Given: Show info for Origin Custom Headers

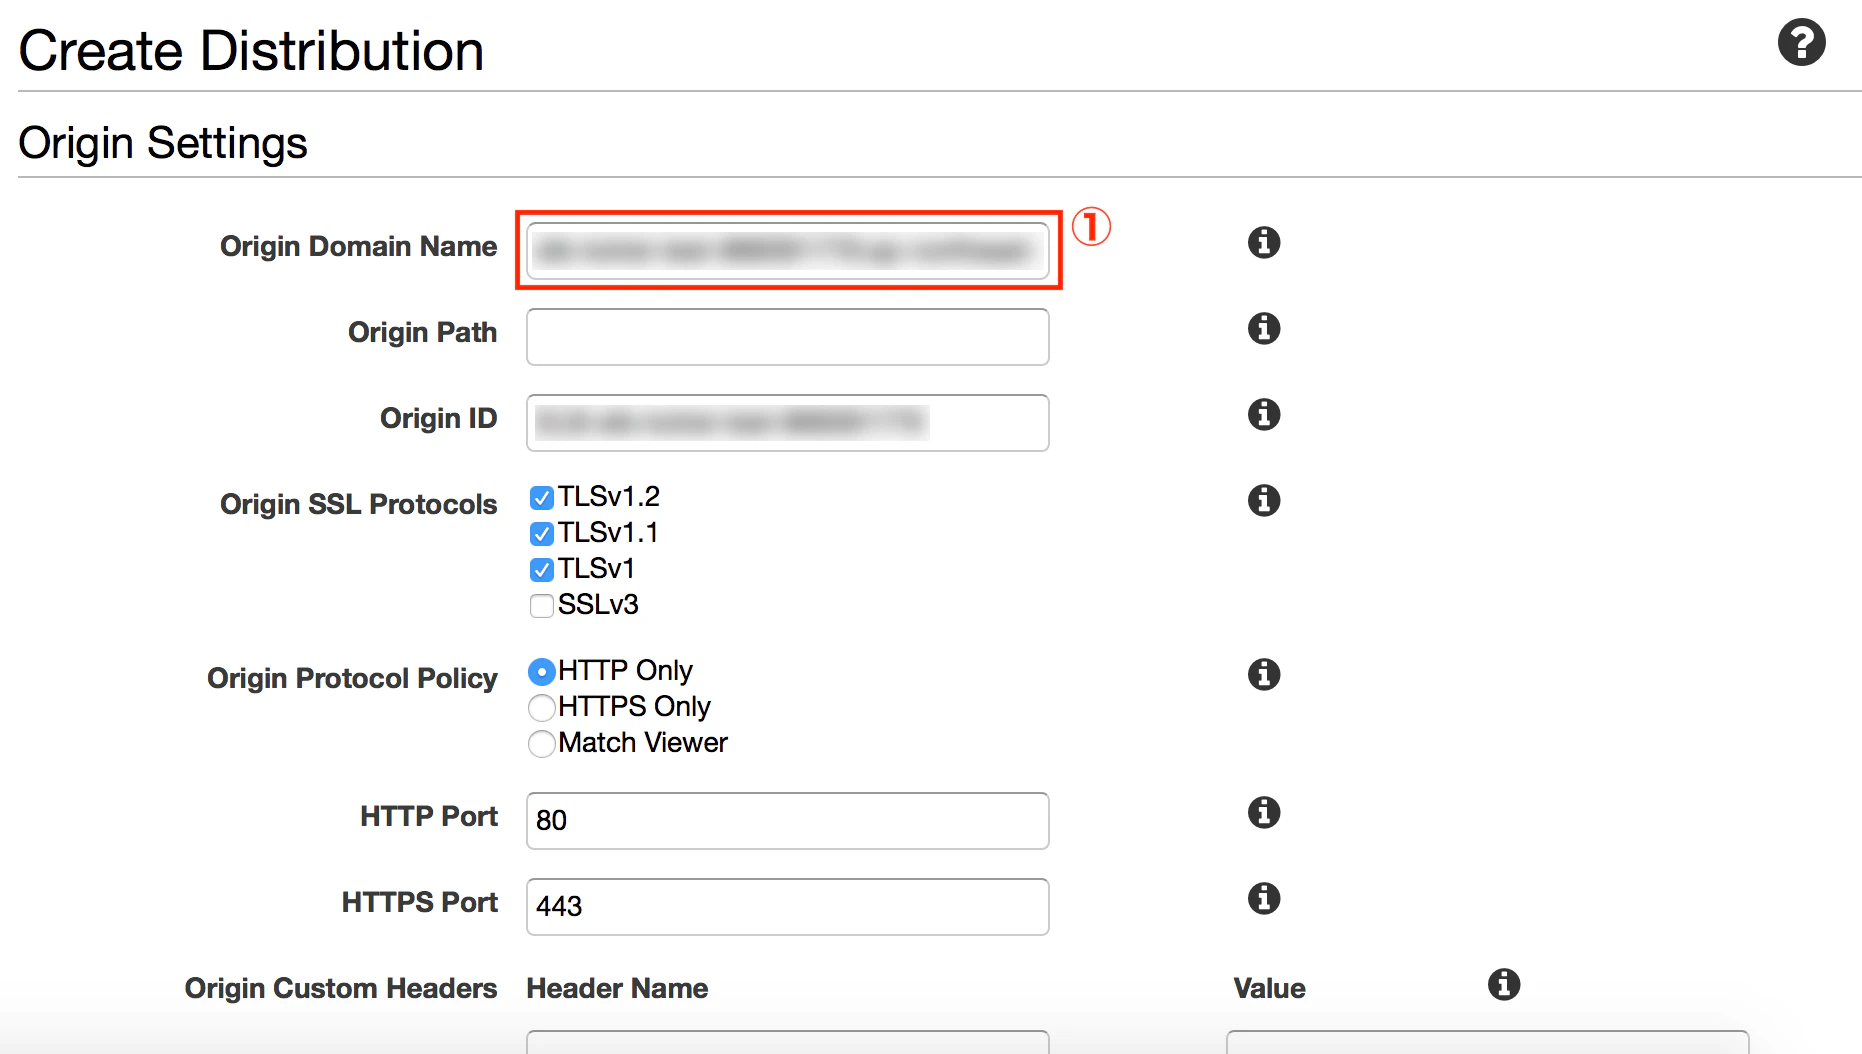Looking at the screenshot, I should pos(1504,984).
